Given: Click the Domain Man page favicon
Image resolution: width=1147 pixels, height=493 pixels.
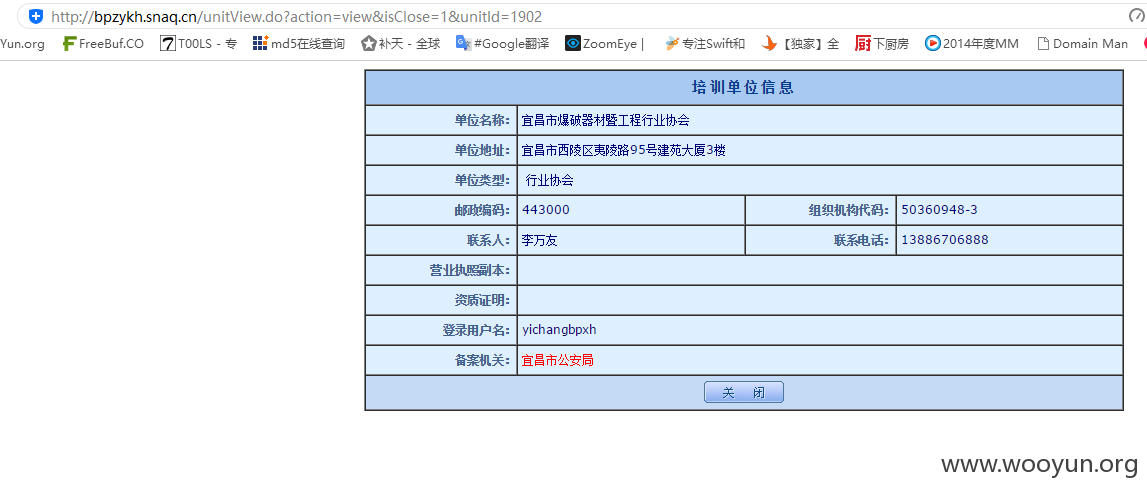Looking at the screenshot, I should point(1044,44).
